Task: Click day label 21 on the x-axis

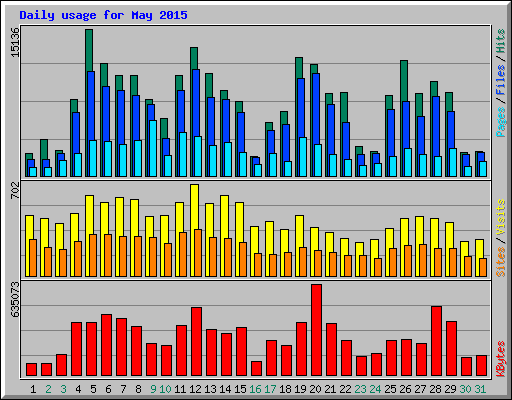Action: [x=330, y=389]
